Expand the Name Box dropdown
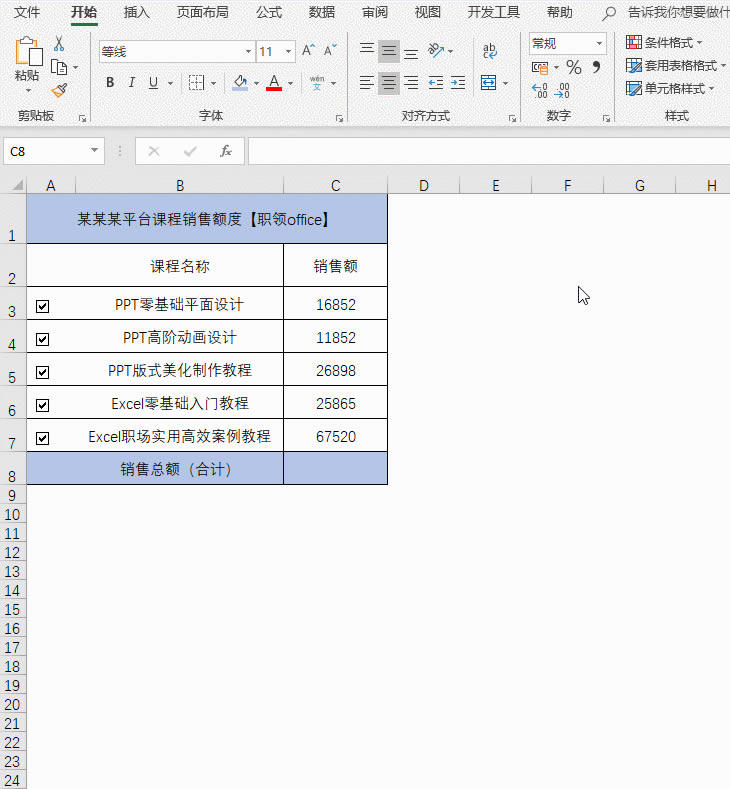 94,150
